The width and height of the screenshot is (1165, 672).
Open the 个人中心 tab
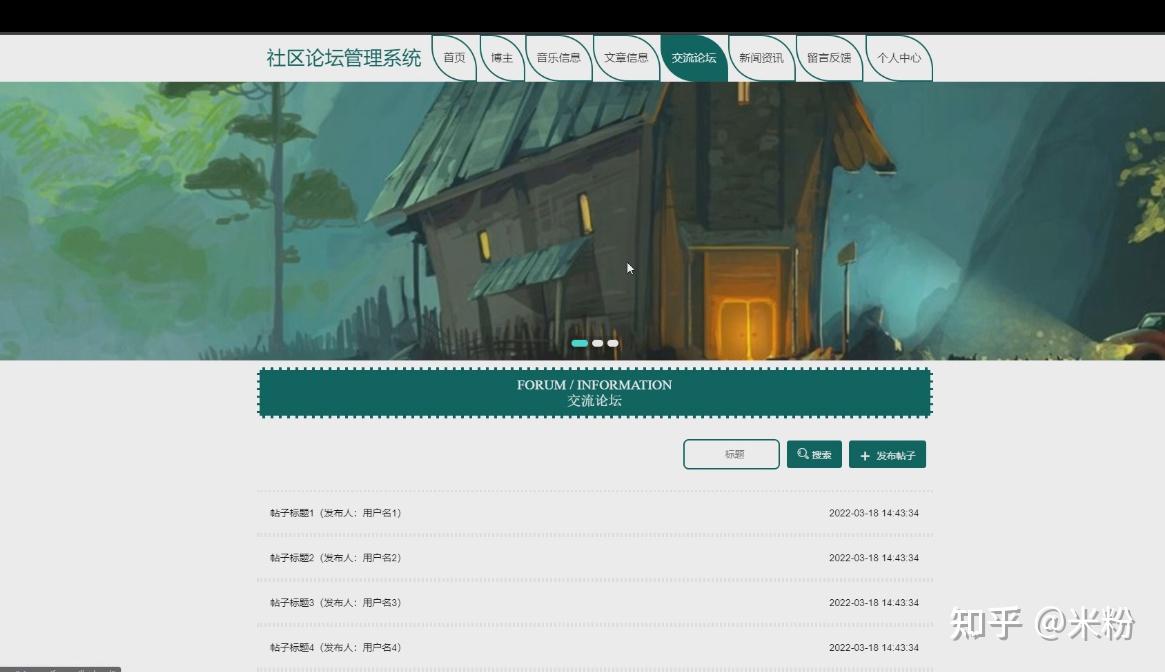(x=899, y=58)
